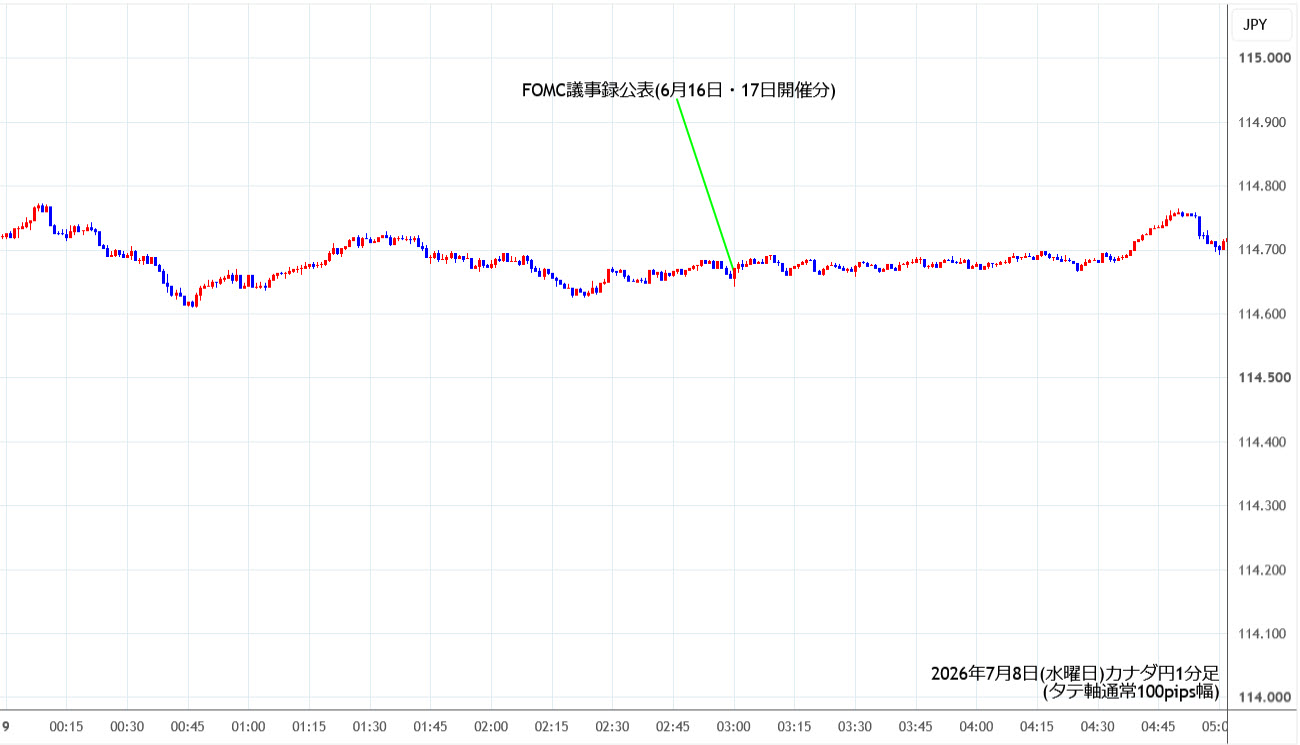Click the 02:45 time axis label
This screenshot has height=745, width=1300.
point(673,727)
